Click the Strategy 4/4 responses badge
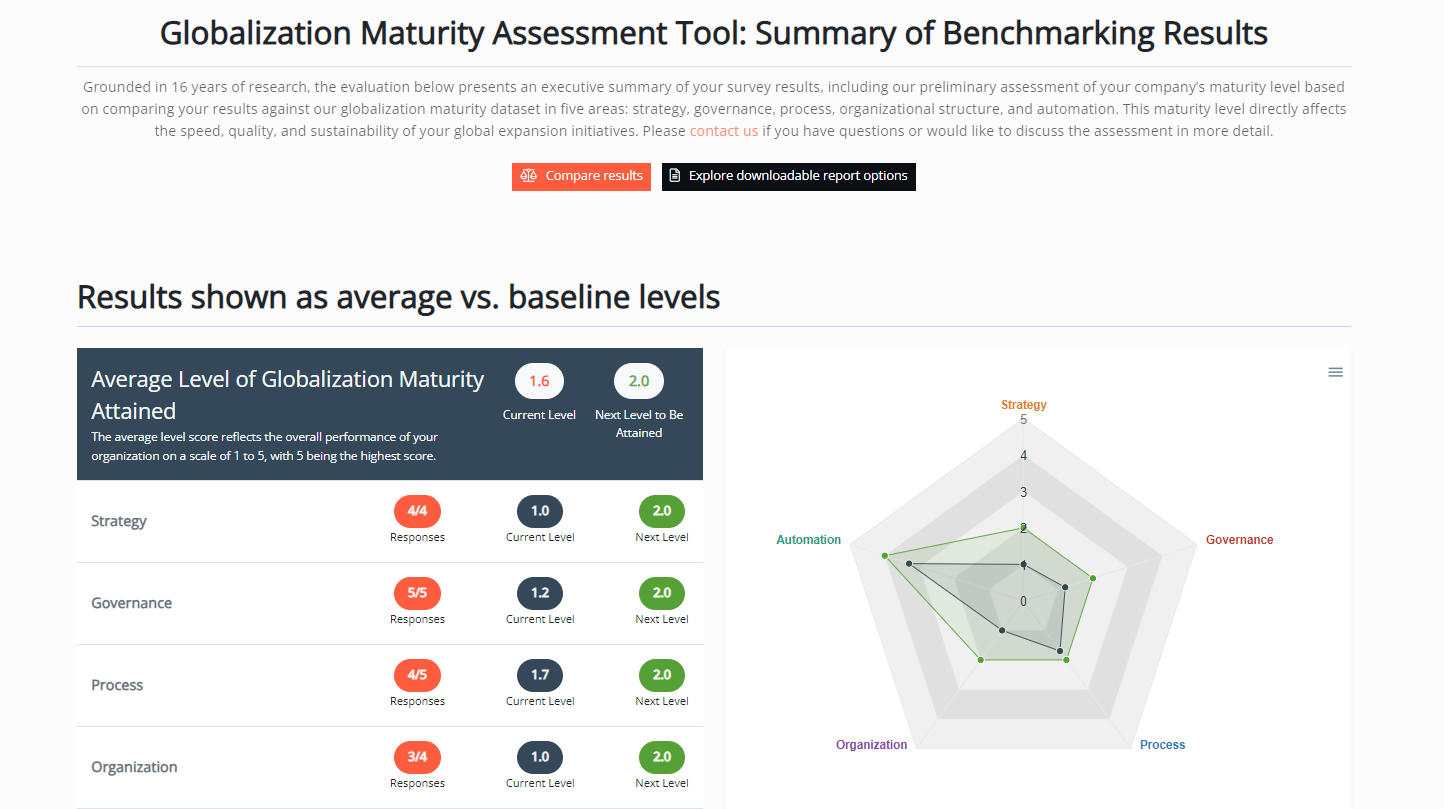The width and height of the screenshot is (1444, 809). coord(417,511)
